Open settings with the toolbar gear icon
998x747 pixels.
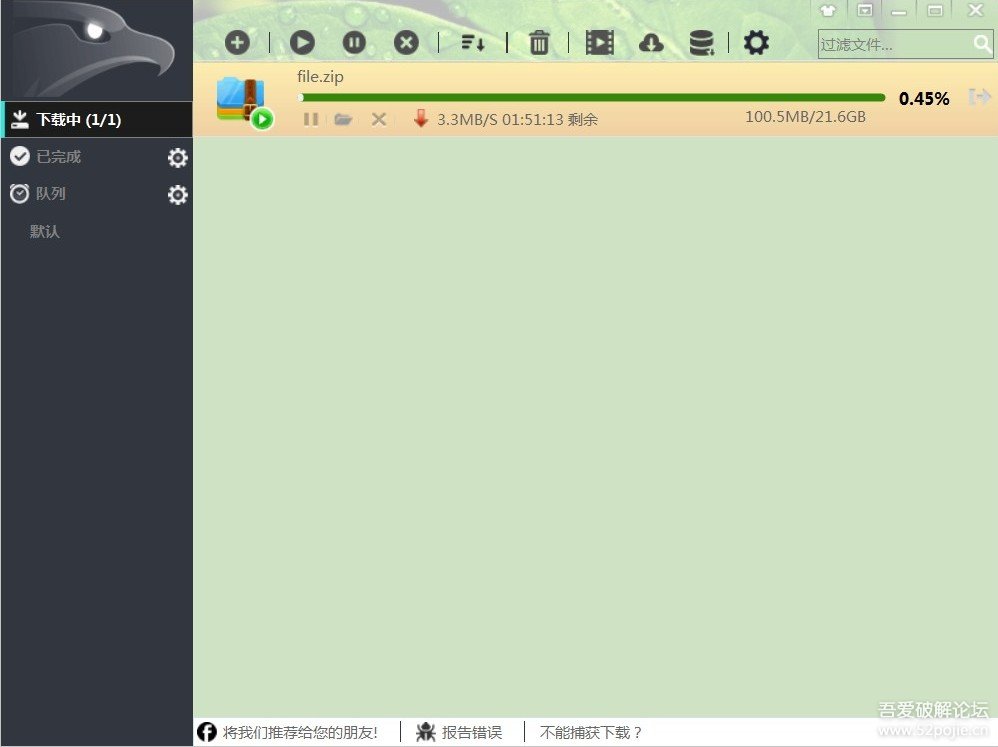coord(757,42)
